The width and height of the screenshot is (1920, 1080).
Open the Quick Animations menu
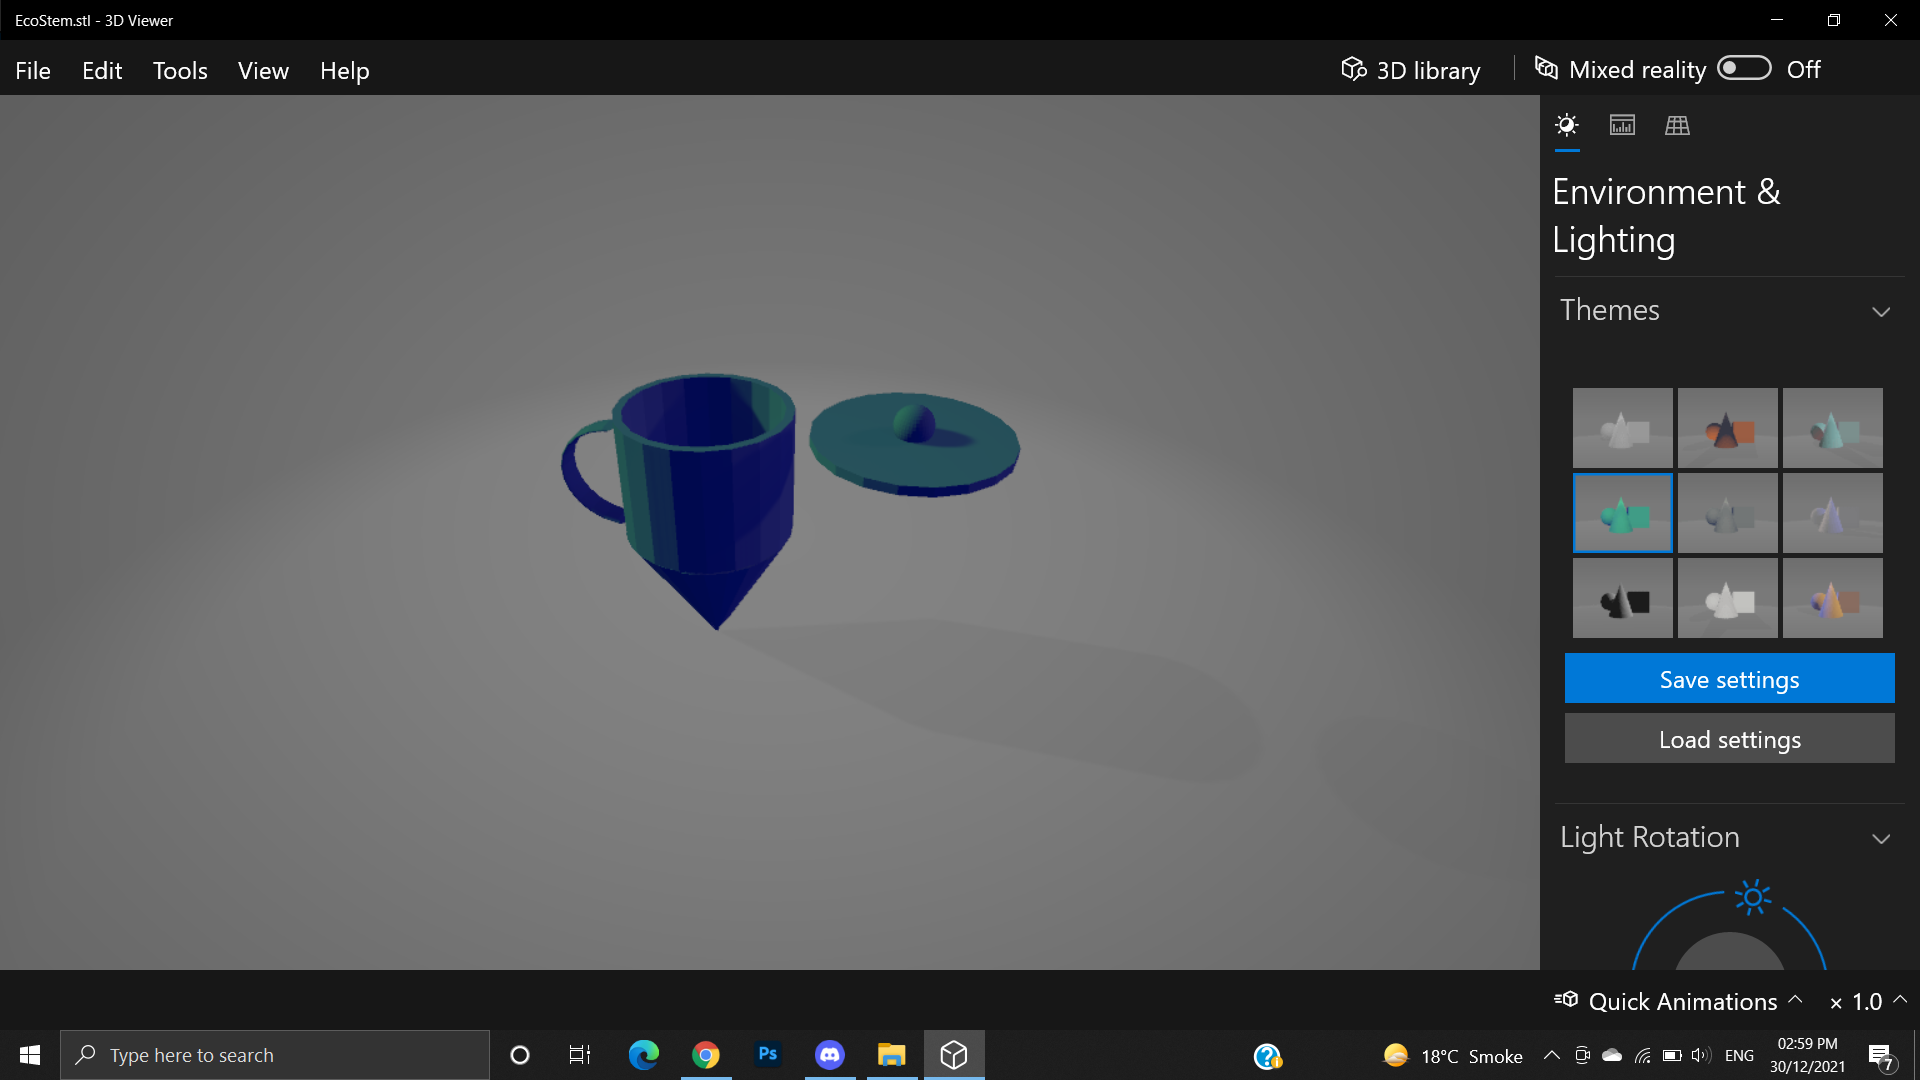point(1682,1001)
